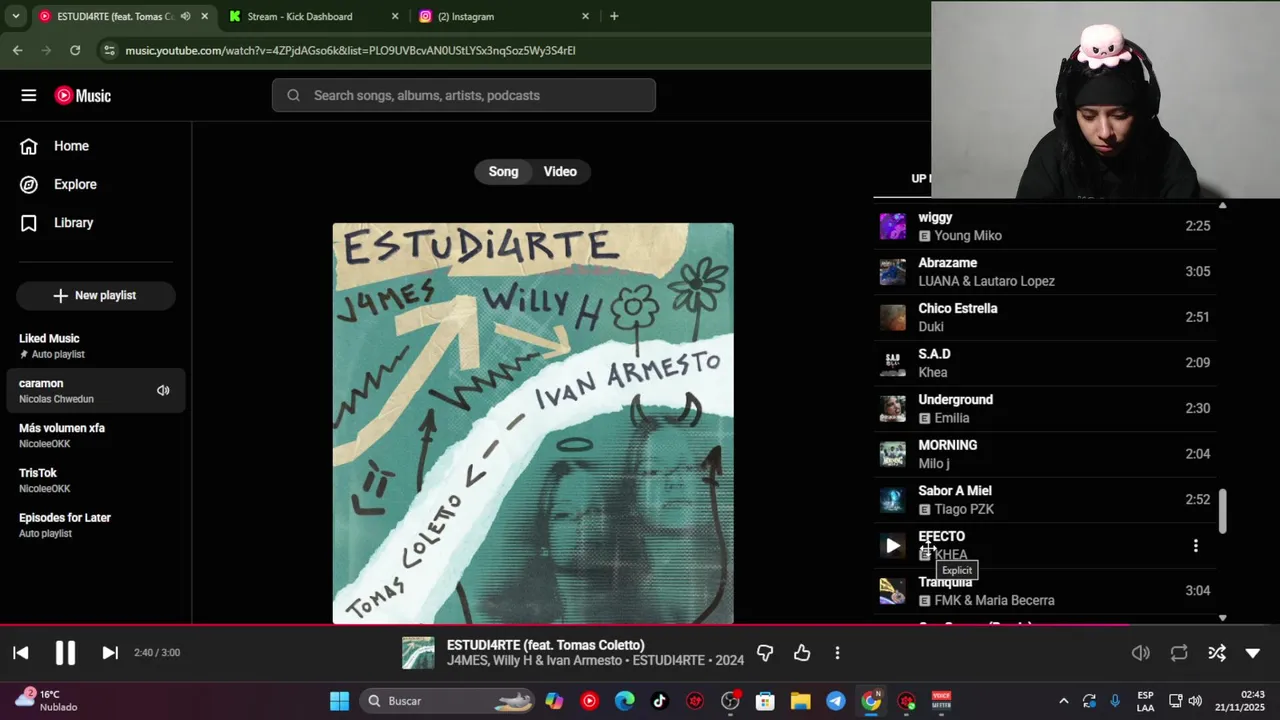Select the Chico Estrella track by Duki
1280x720 pixels.
pyautogui.click(x=1047, y=317)
